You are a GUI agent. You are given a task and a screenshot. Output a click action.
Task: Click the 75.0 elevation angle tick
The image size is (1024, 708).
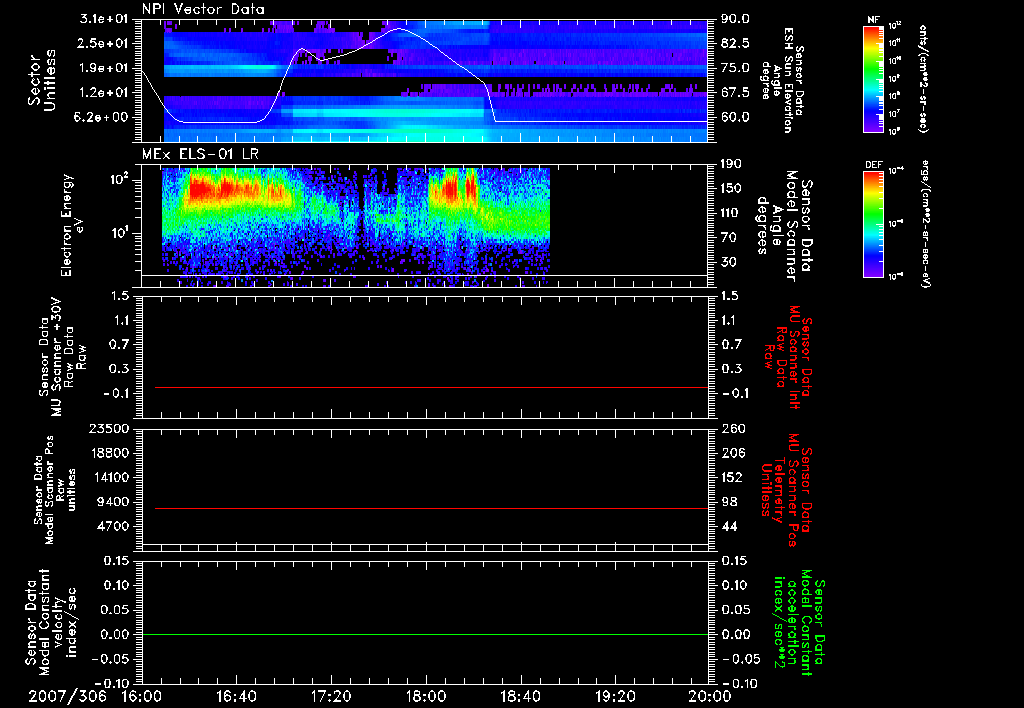735,68
